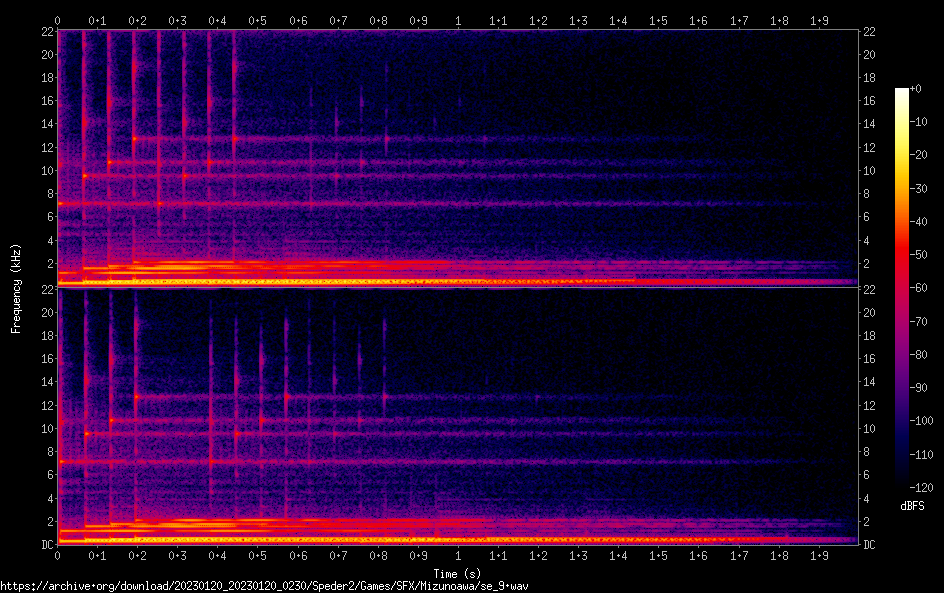Screen dimensions: 944x593
Task: Select the +0 mark on the dBFS scale
Action: pos(917,89)
